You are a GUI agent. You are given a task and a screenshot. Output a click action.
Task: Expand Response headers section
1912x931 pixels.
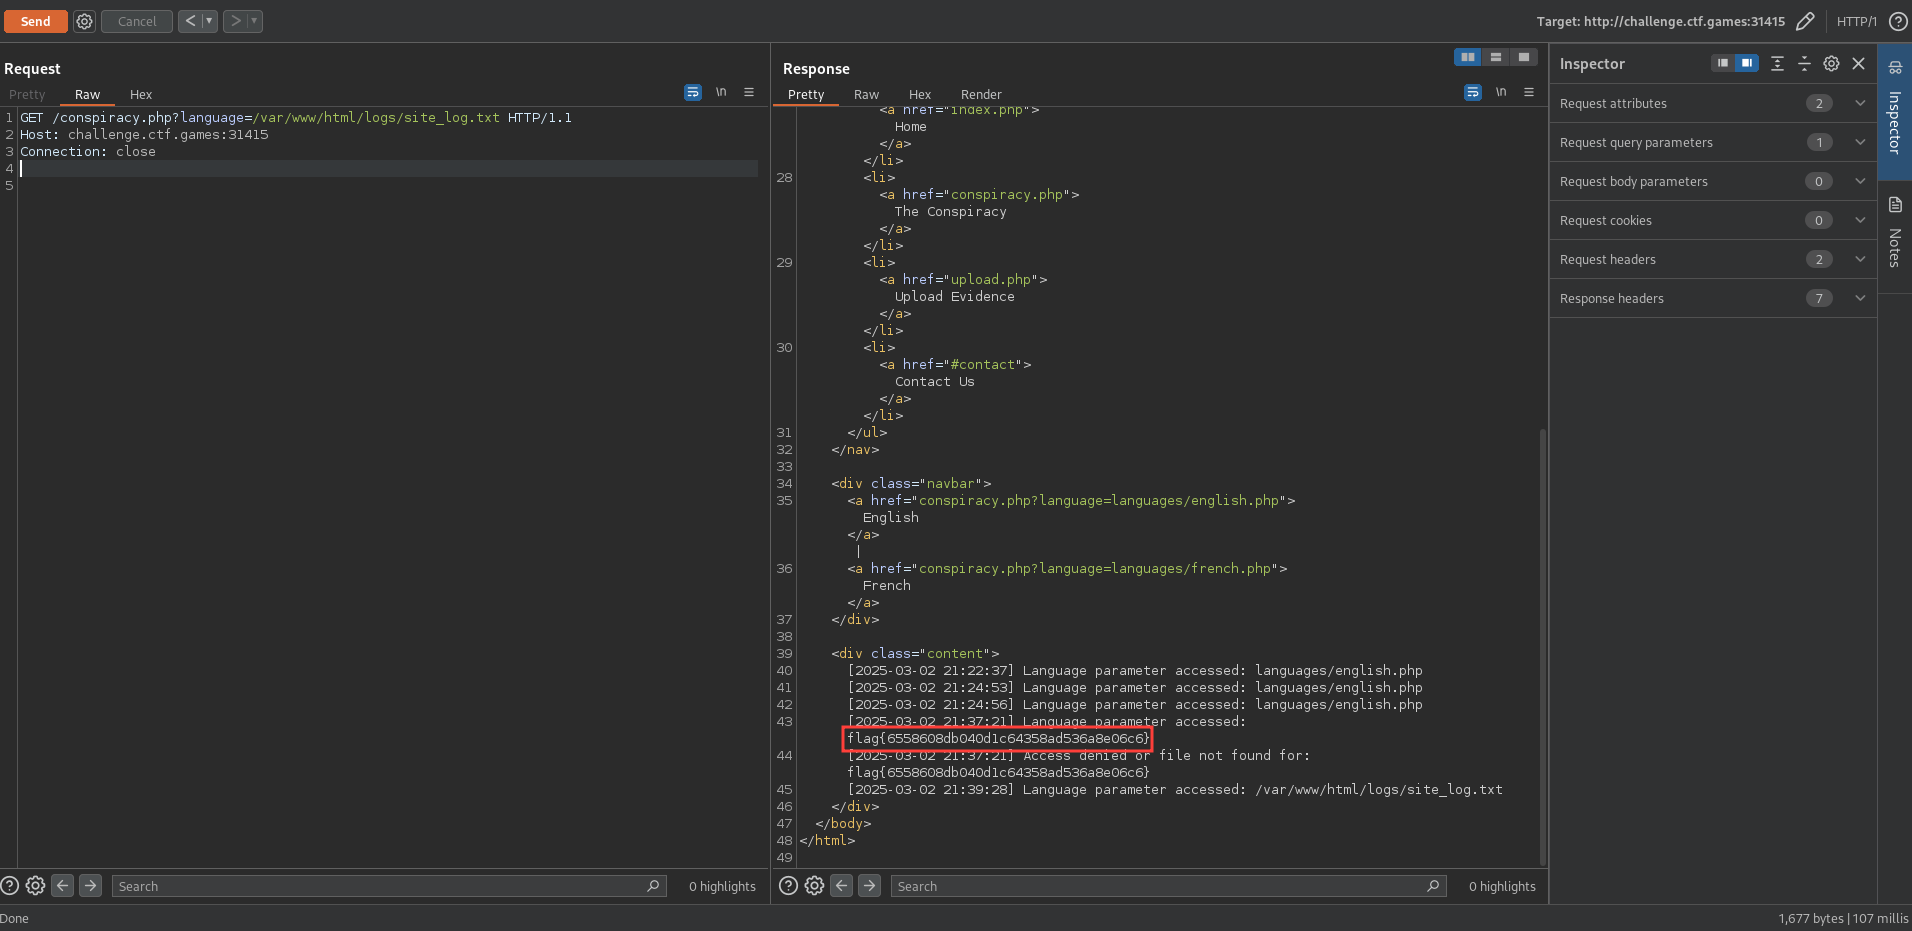[x=1859, y=298]
